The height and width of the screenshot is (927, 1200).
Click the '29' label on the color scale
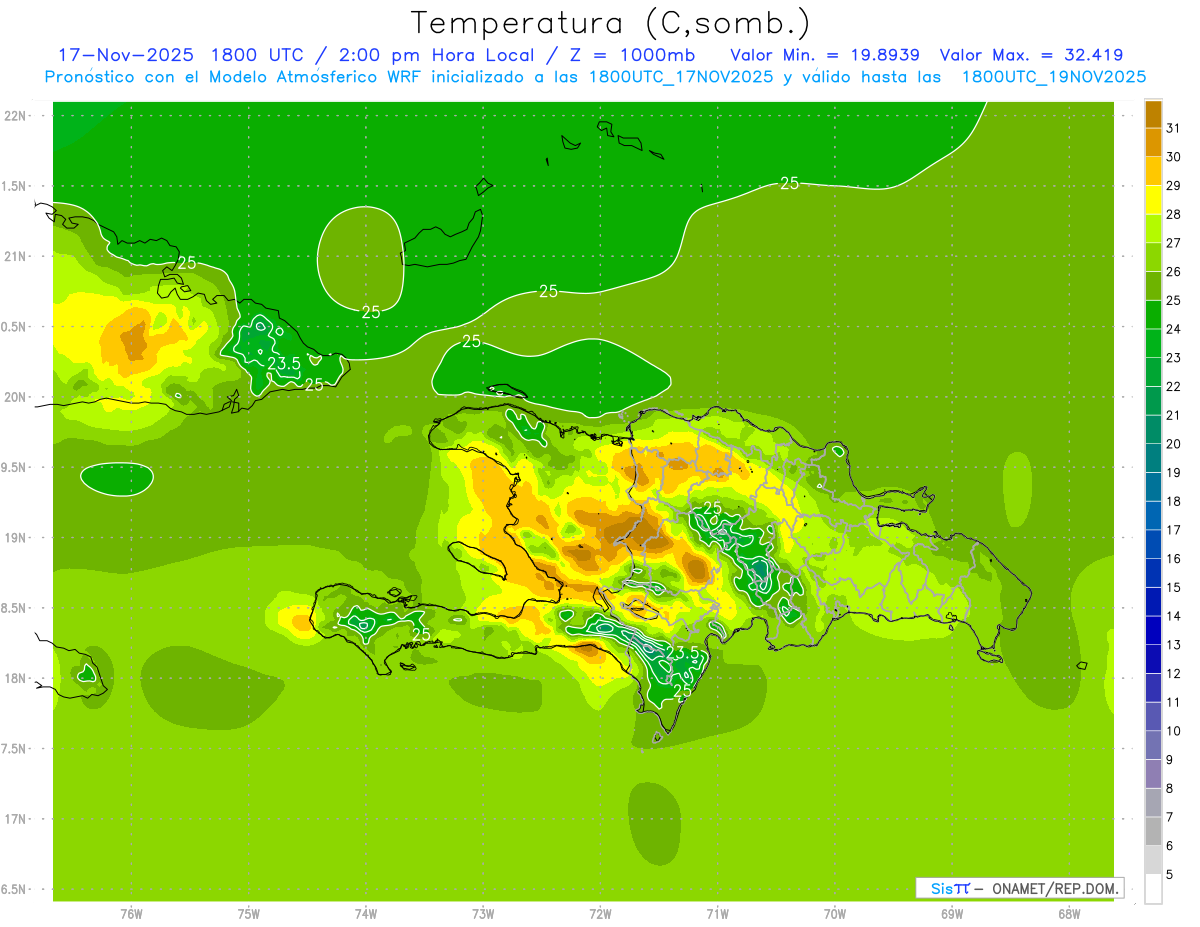(x=1173, y=186)
